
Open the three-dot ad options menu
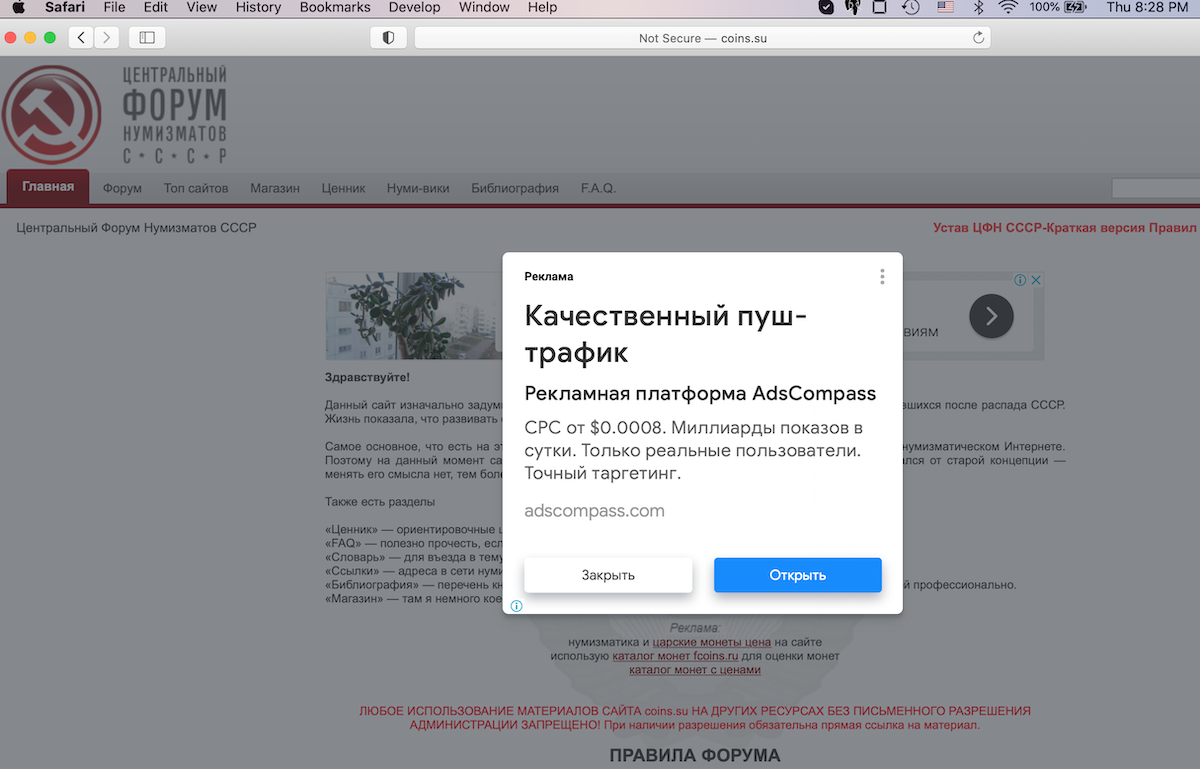click(882, 277)
